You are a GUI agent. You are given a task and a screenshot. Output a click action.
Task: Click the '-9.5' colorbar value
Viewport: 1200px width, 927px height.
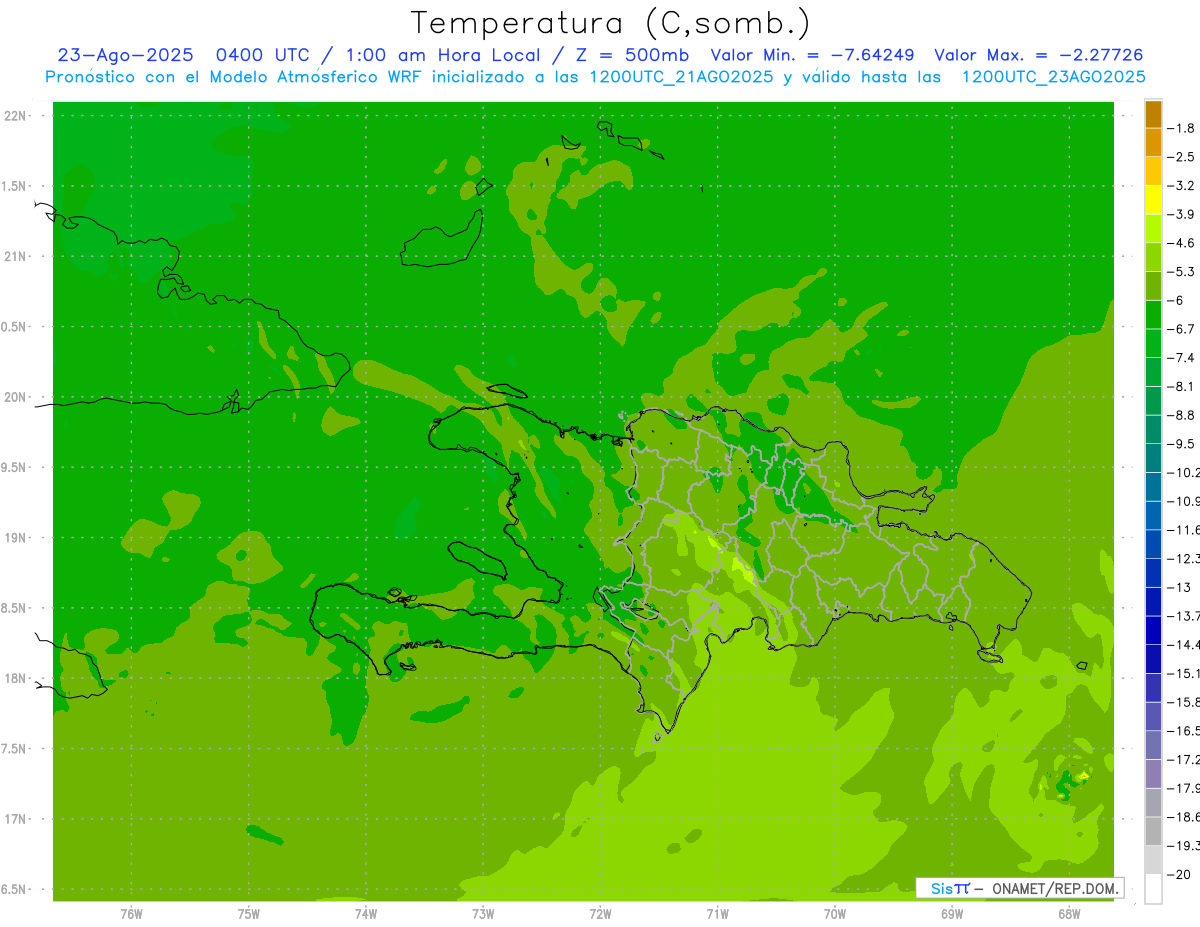(1181, 444)
